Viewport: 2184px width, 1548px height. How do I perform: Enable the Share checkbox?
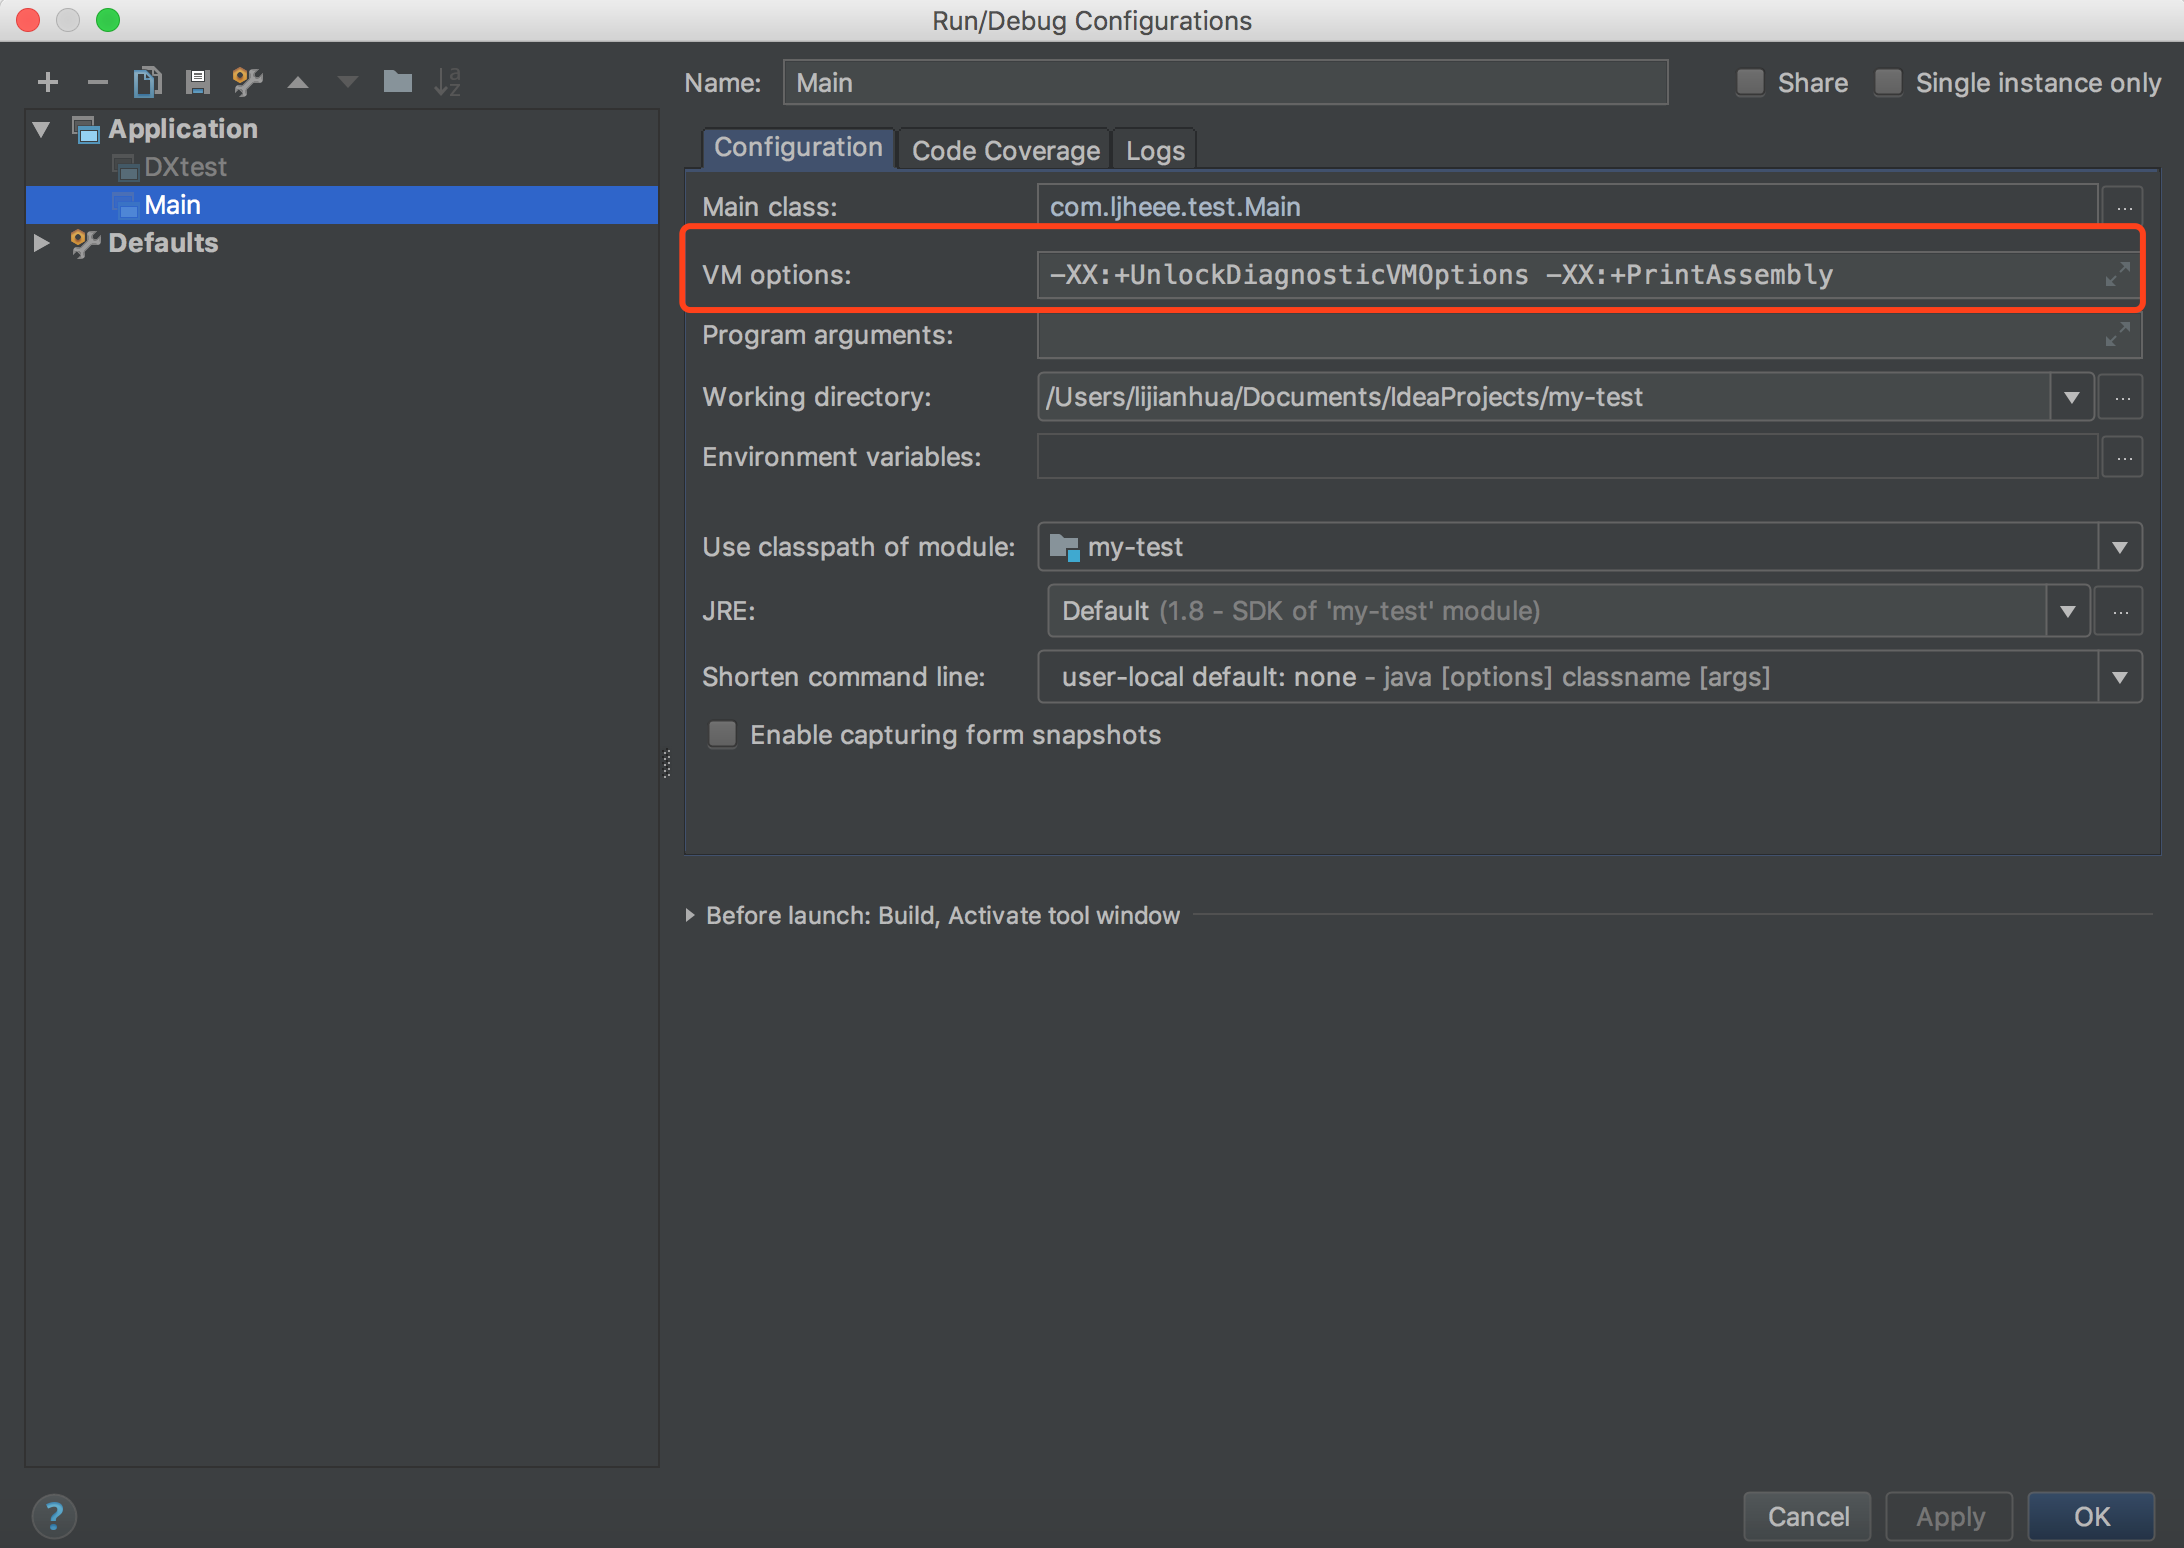coord(1750,82)
